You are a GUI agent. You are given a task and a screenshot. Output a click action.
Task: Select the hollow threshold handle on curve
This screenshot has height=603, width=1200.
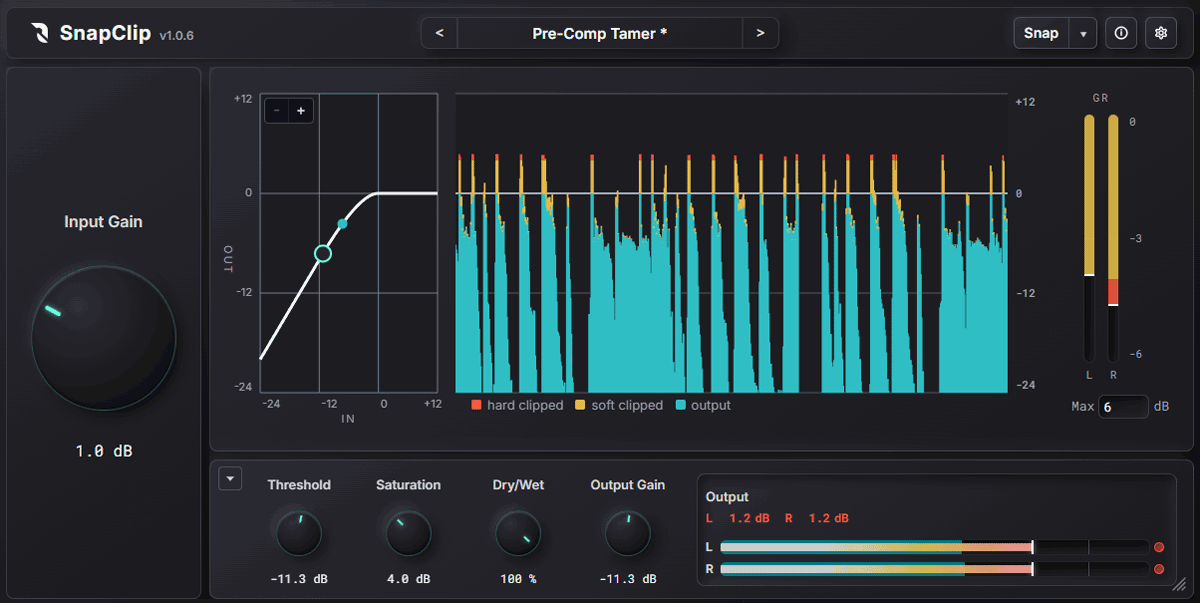[322, 253]
